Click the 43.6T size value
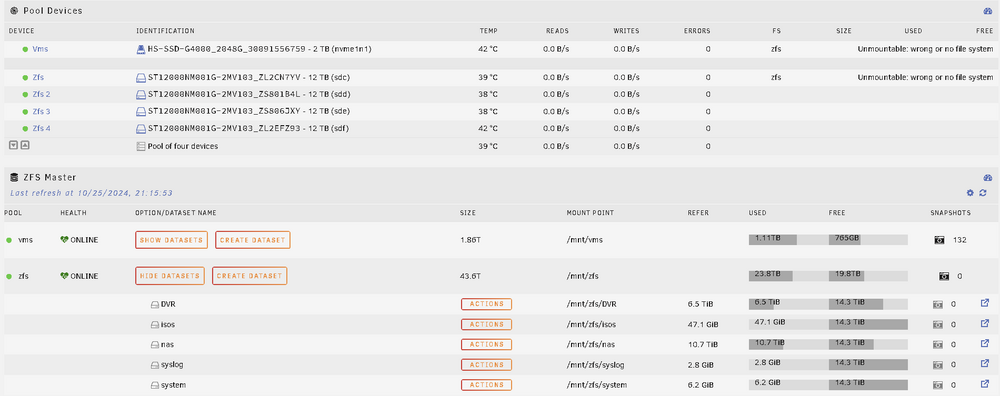Screen dimensions: 1000x396 pyautogui.click(x=469, y=276)
